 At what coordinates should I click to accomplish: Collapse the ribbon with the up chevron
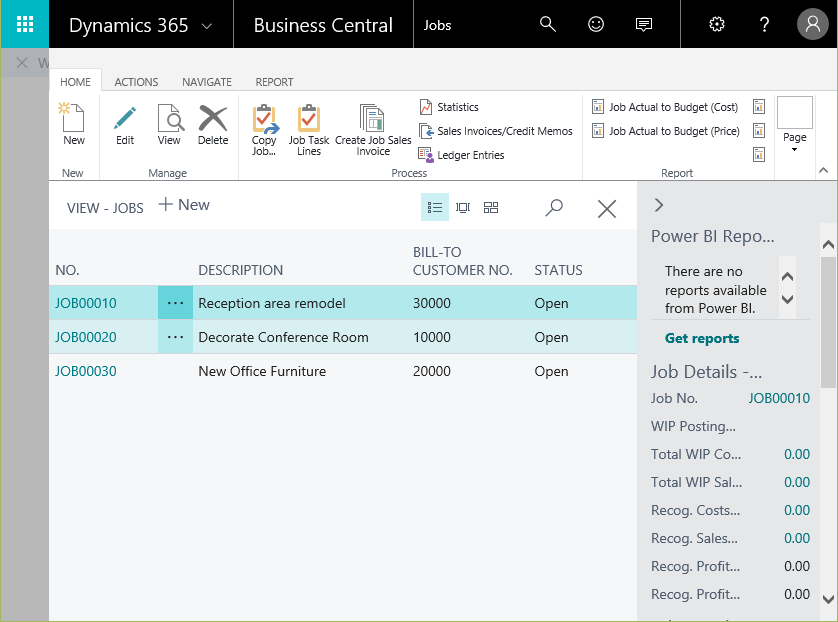(x=823, y=170)
